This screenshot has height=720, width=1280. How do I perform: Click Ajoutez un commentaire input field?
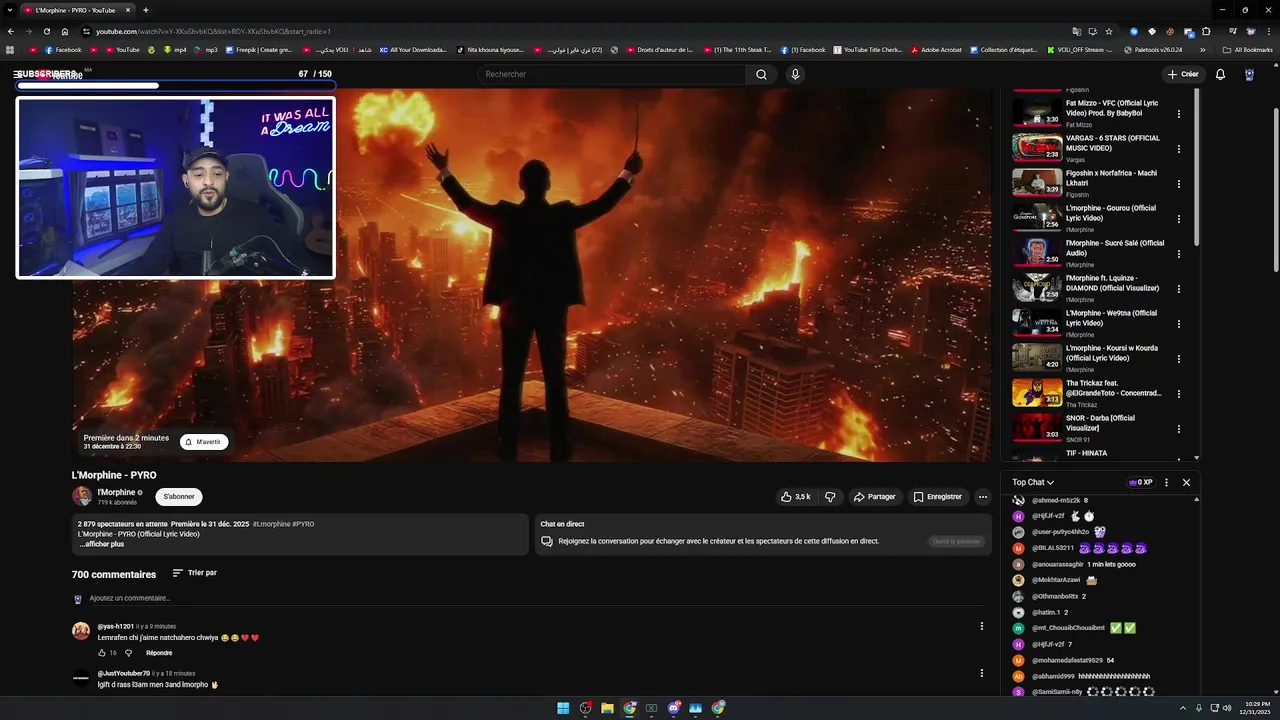click(536, 598)
